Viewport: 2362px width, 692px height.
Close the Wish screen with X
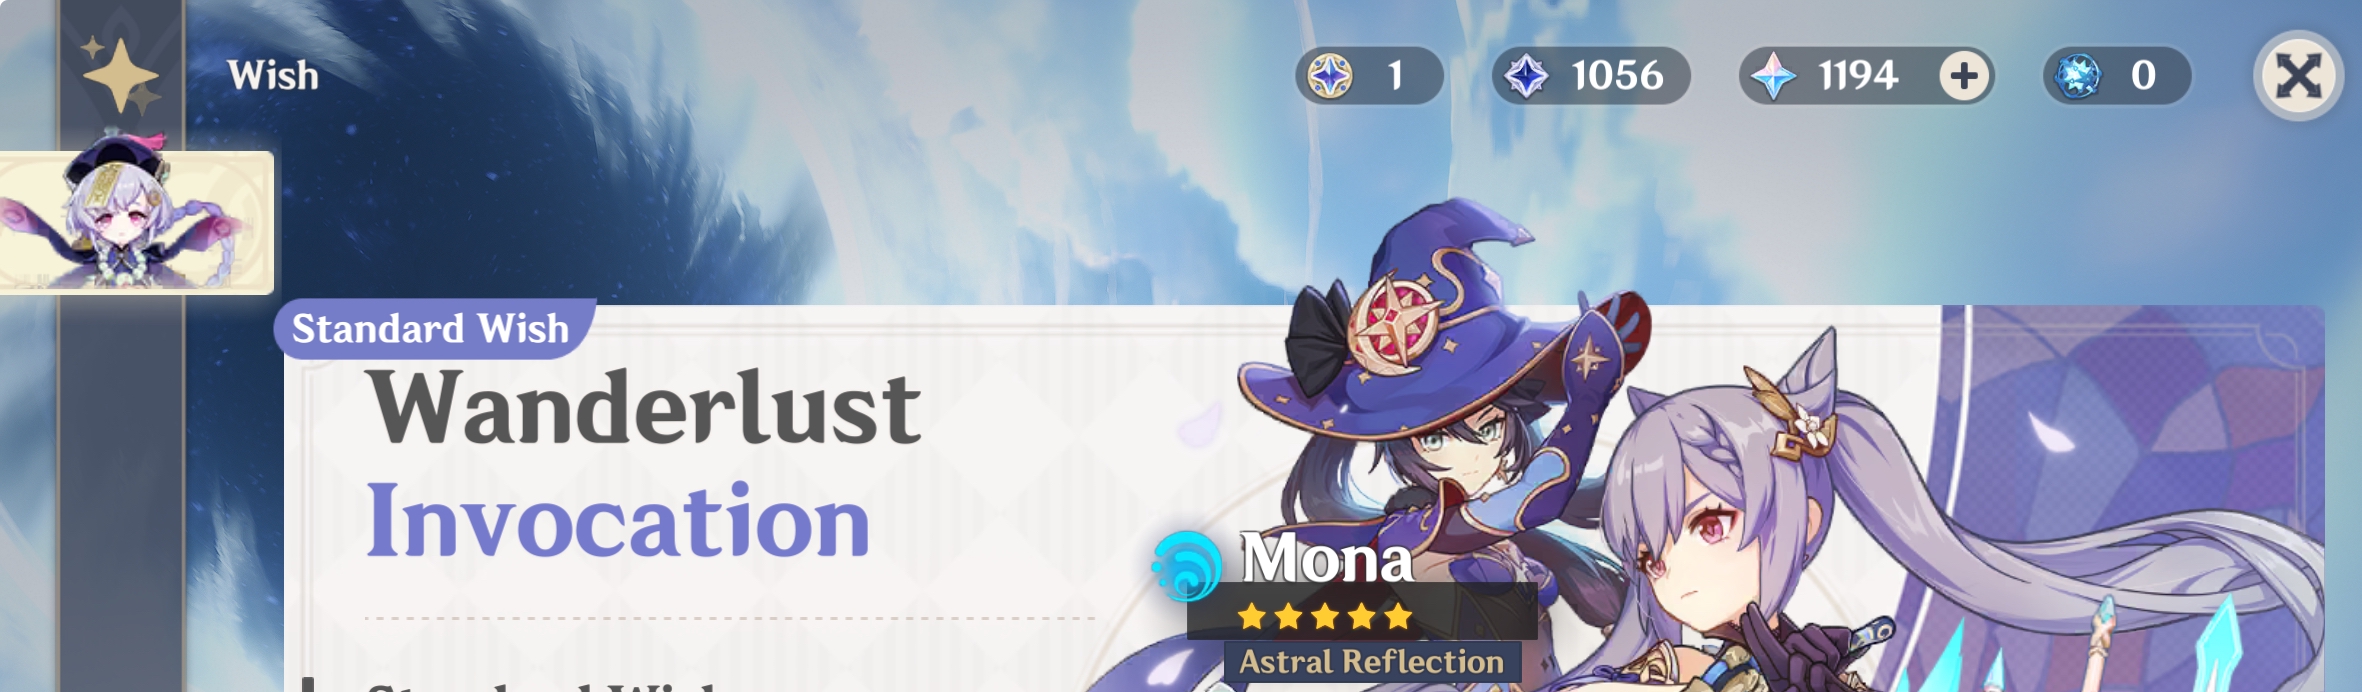point(2298,76)
